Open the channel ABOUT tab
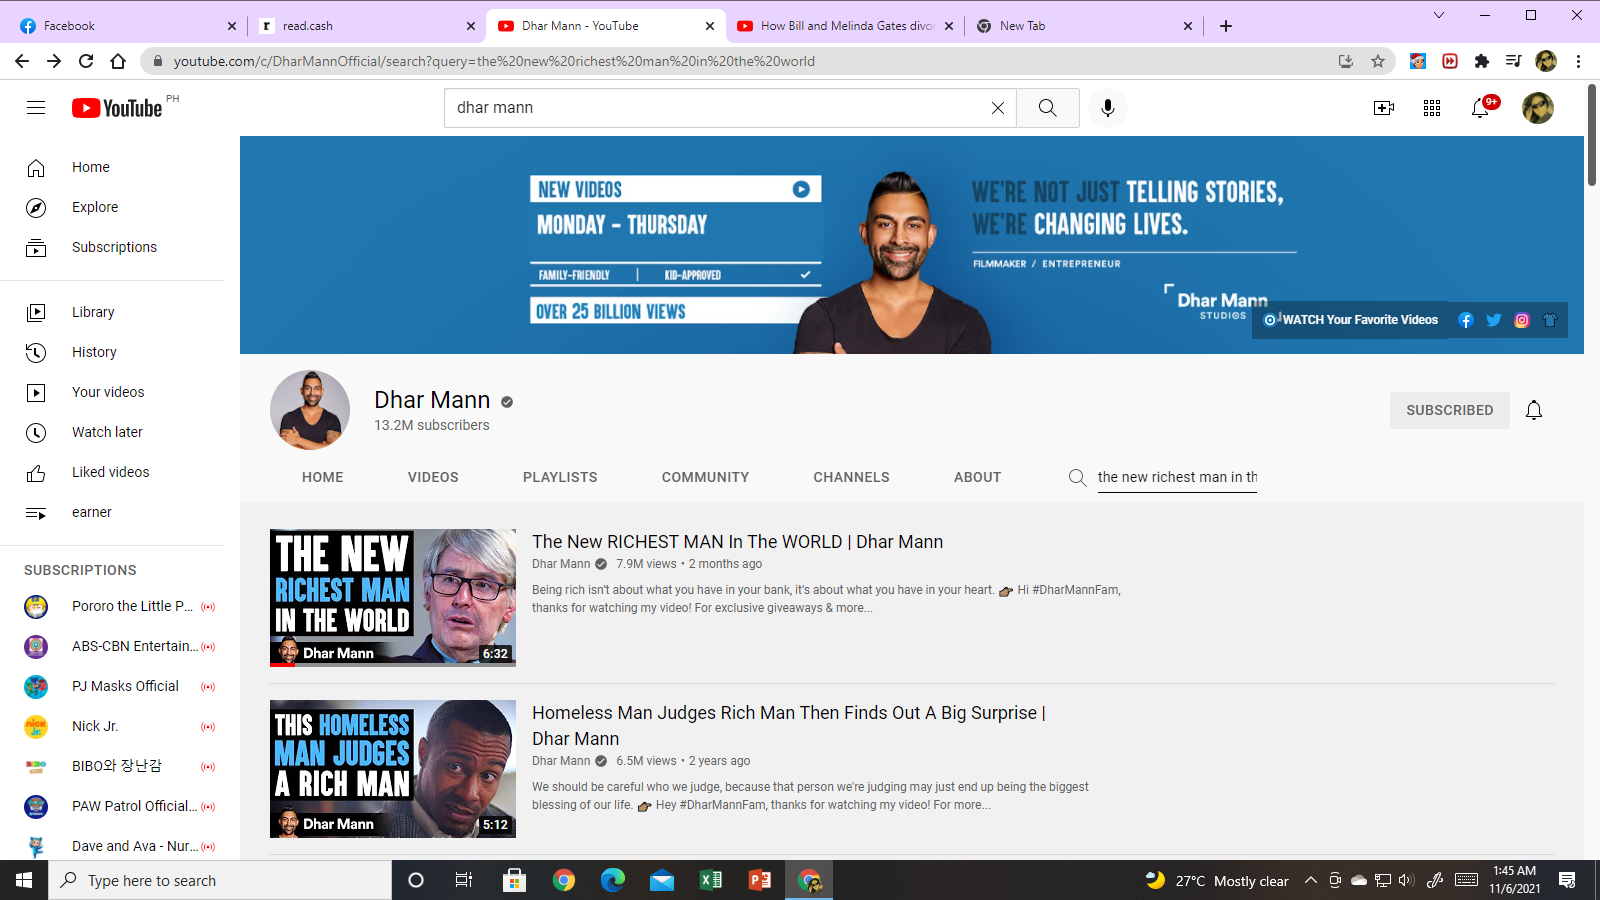This screenshot has width=1600, height=900. coord(977,478)
